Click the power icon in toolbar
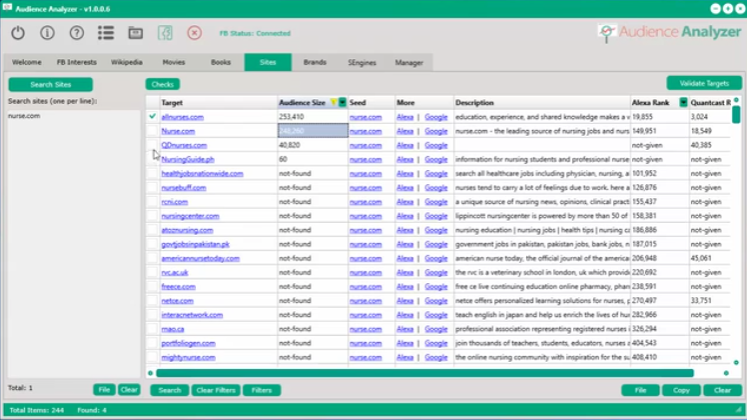Viewport: 747px width, 420px height. point(18,33)
